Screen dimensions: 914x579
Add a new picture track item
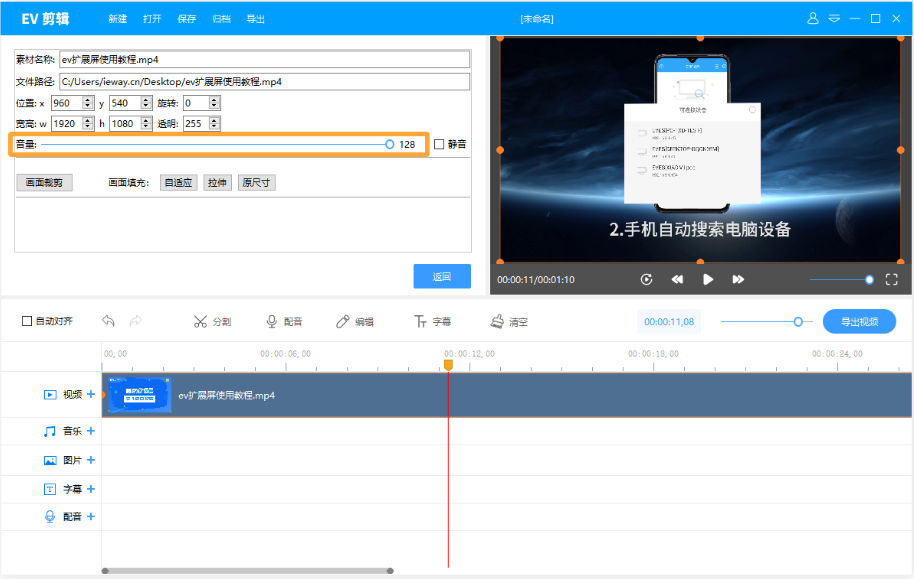[x=91, y=460]
